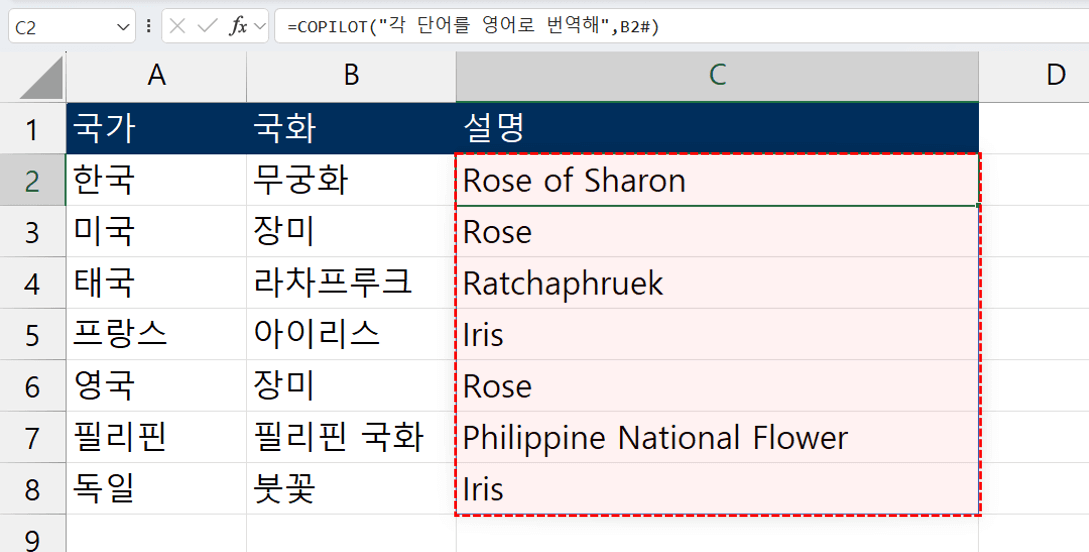The height and width of the screenshot is (552, 1089).
Task: Select the row 1 header
Action: tap(32, 129)
